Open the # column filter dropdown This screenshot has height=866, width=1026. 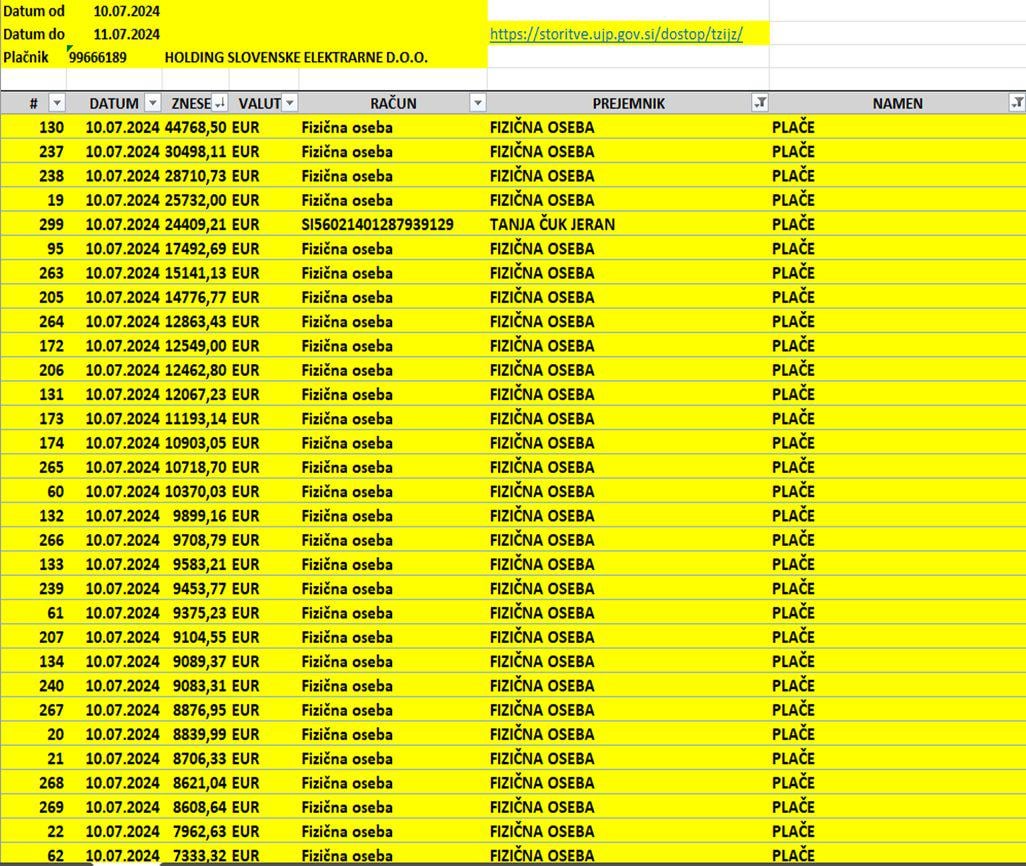[x=58, y=103]
